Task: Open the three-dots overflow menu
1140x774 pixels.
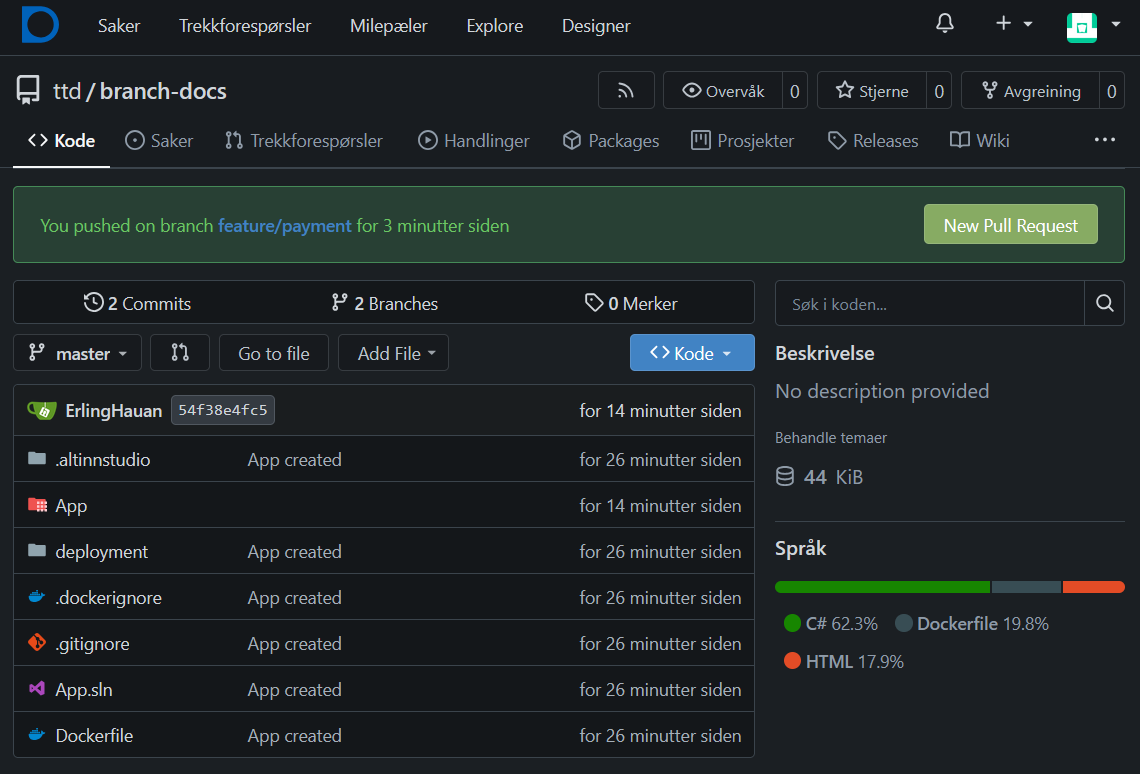Action: click(x=1104, y=140)
